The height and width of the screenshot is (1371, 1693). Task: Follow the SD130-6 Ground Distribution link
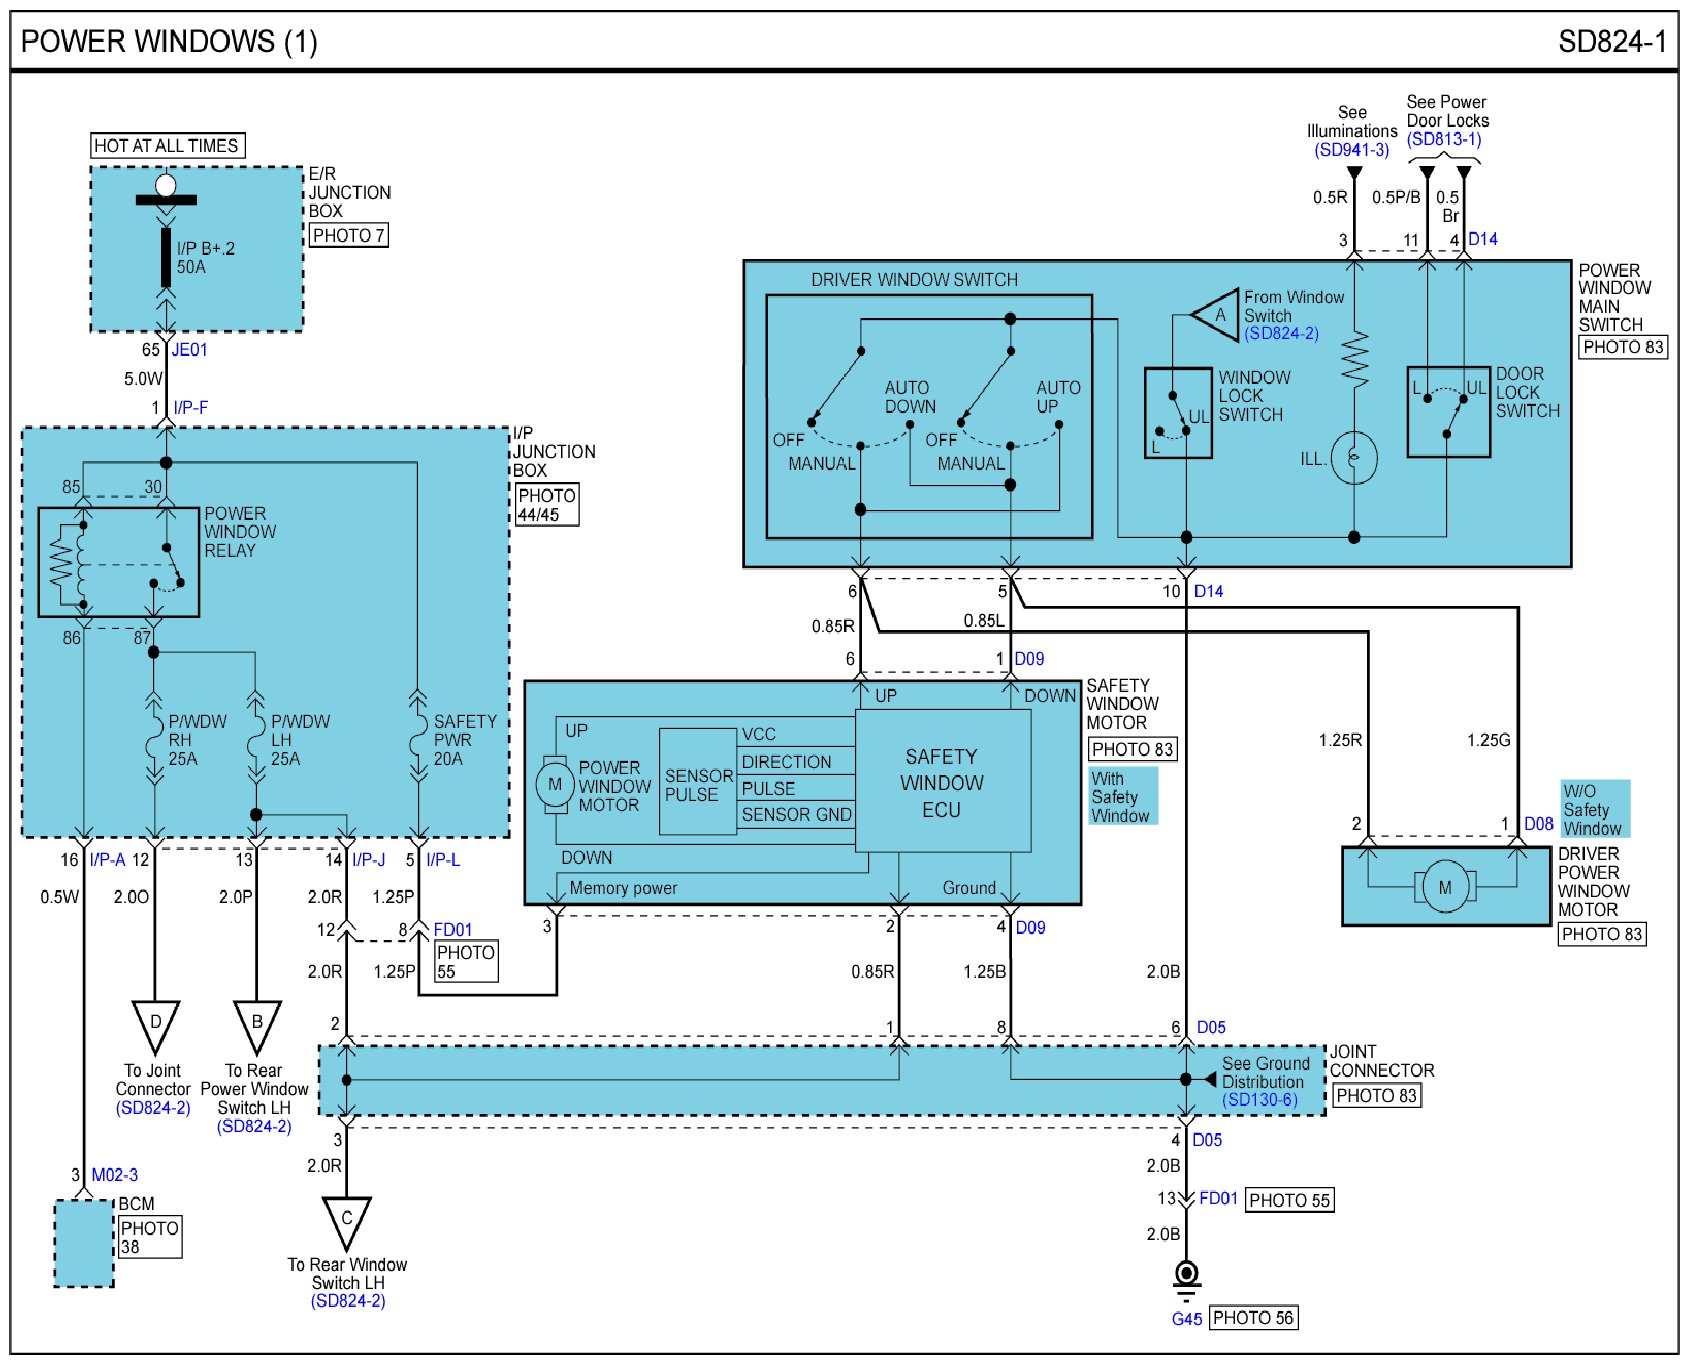tap(1260, 1100)
